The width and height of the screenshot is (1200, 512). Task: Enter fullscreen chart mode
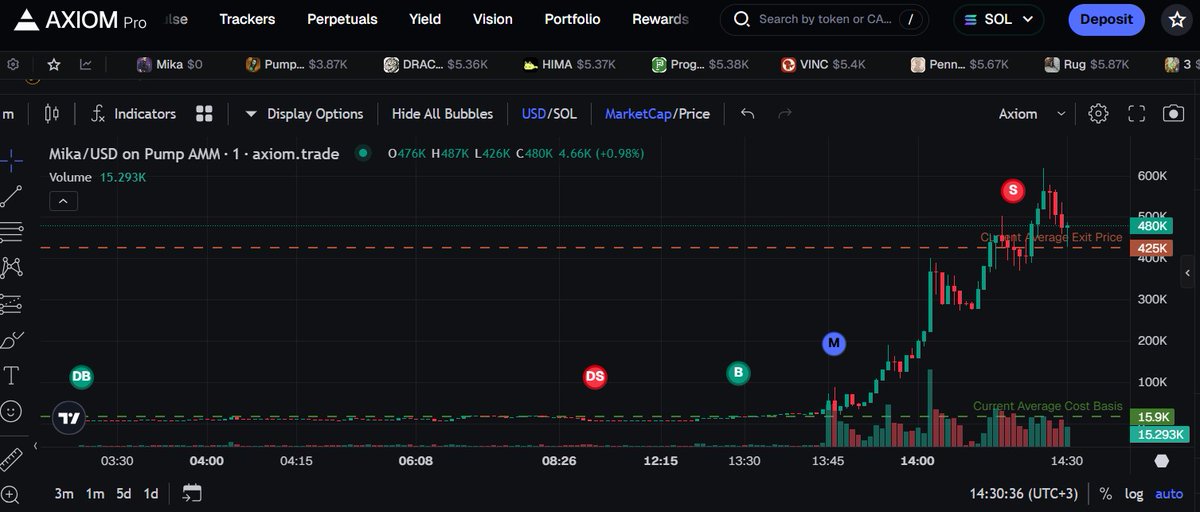1136,113
